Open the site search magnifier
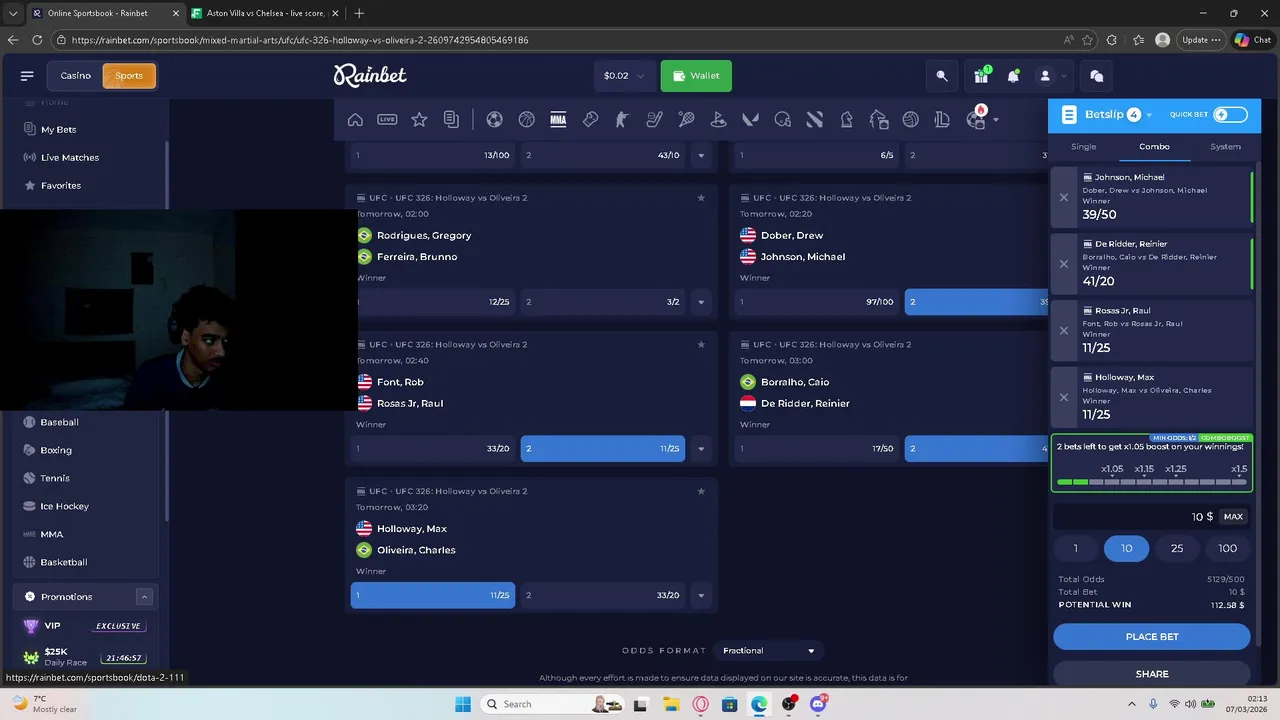Viewport: 1280px width, 720px height. pyautogui.click(x=941, y=76)
